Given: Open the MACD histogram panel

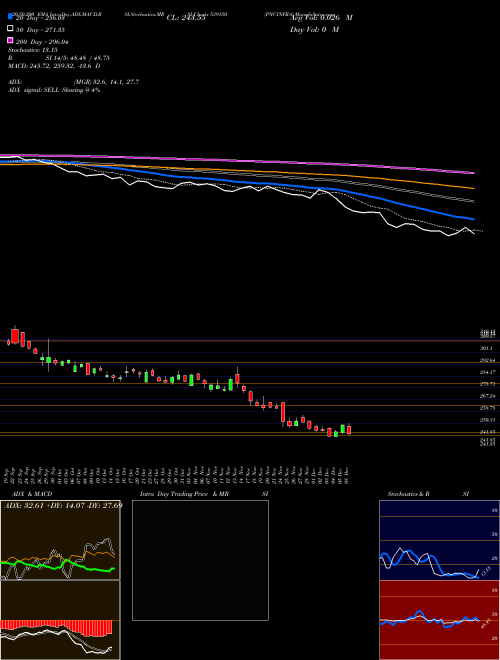Looking at the screenshot, I should pyautogui.click(x=60, y=620).
